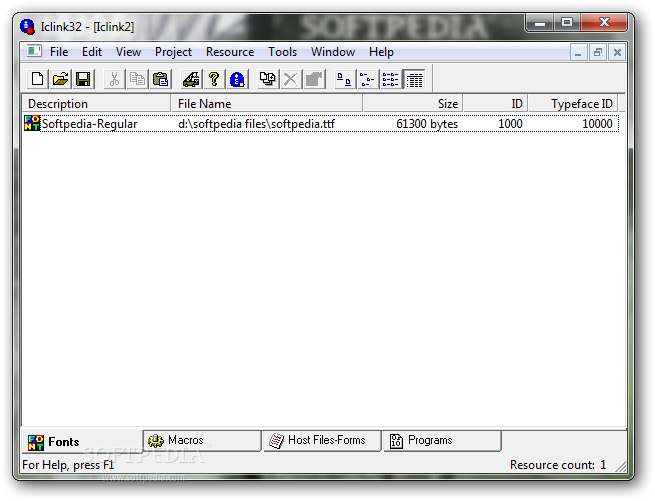Viewport: 655px width, 501px height.
Task: Open the Project menu
Action: click(173, 52)
